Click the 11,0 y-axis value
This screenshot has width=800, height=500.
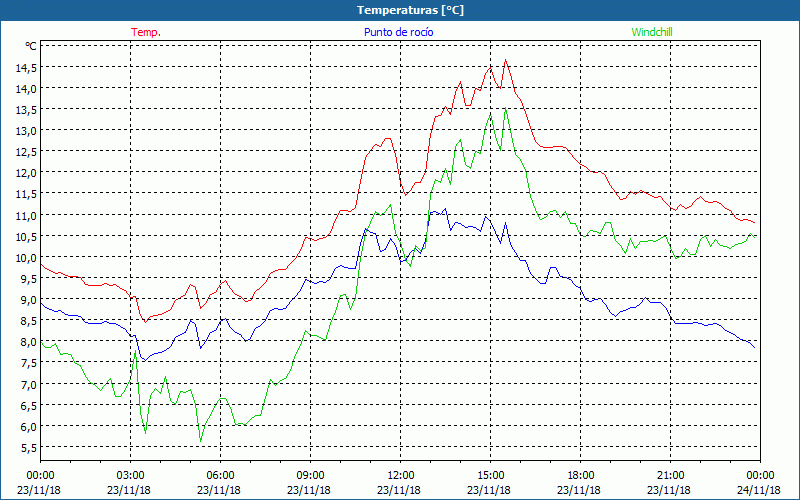27,215
